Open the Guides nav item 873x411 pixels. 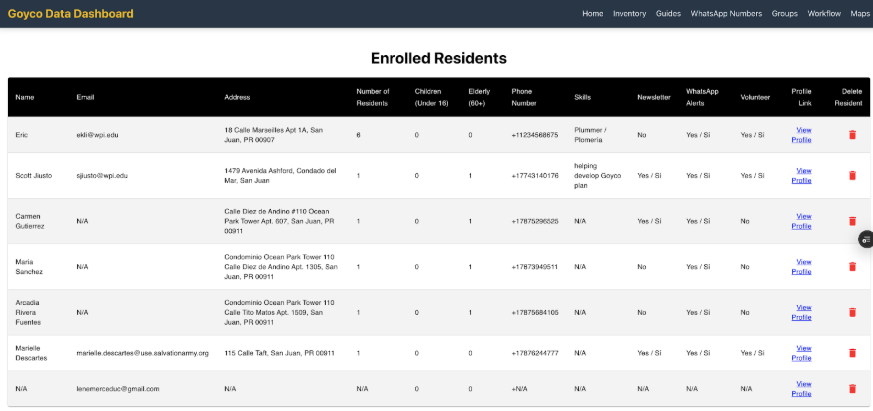668,14
